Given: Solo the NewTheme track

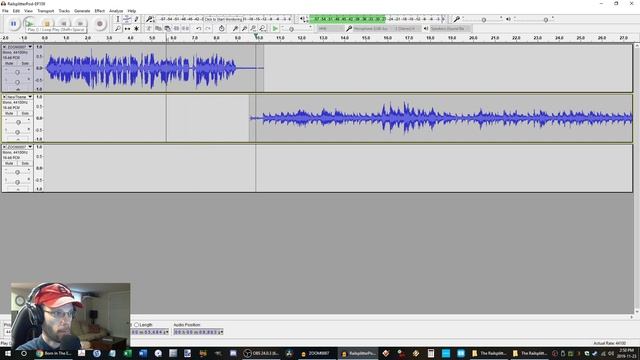Looking at the screenshot, I should (x=25, y=113).
